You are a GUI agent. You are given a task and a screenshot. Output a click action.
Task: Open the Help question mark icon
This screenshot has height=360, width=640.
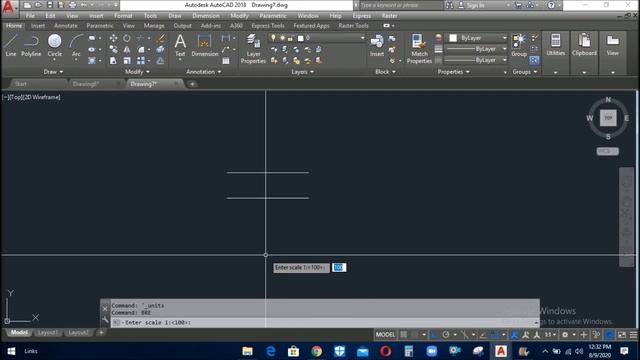(x=551, y=5)
